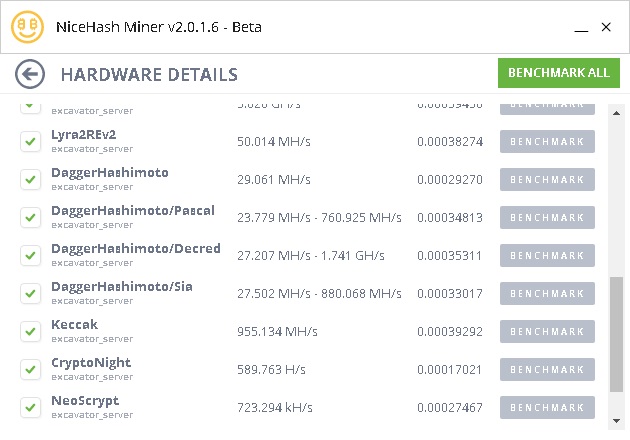The height and width of the screenshot is (440, 630).
Task: Click the 29.061 MH/s speed value
Action: pos(274,180)
